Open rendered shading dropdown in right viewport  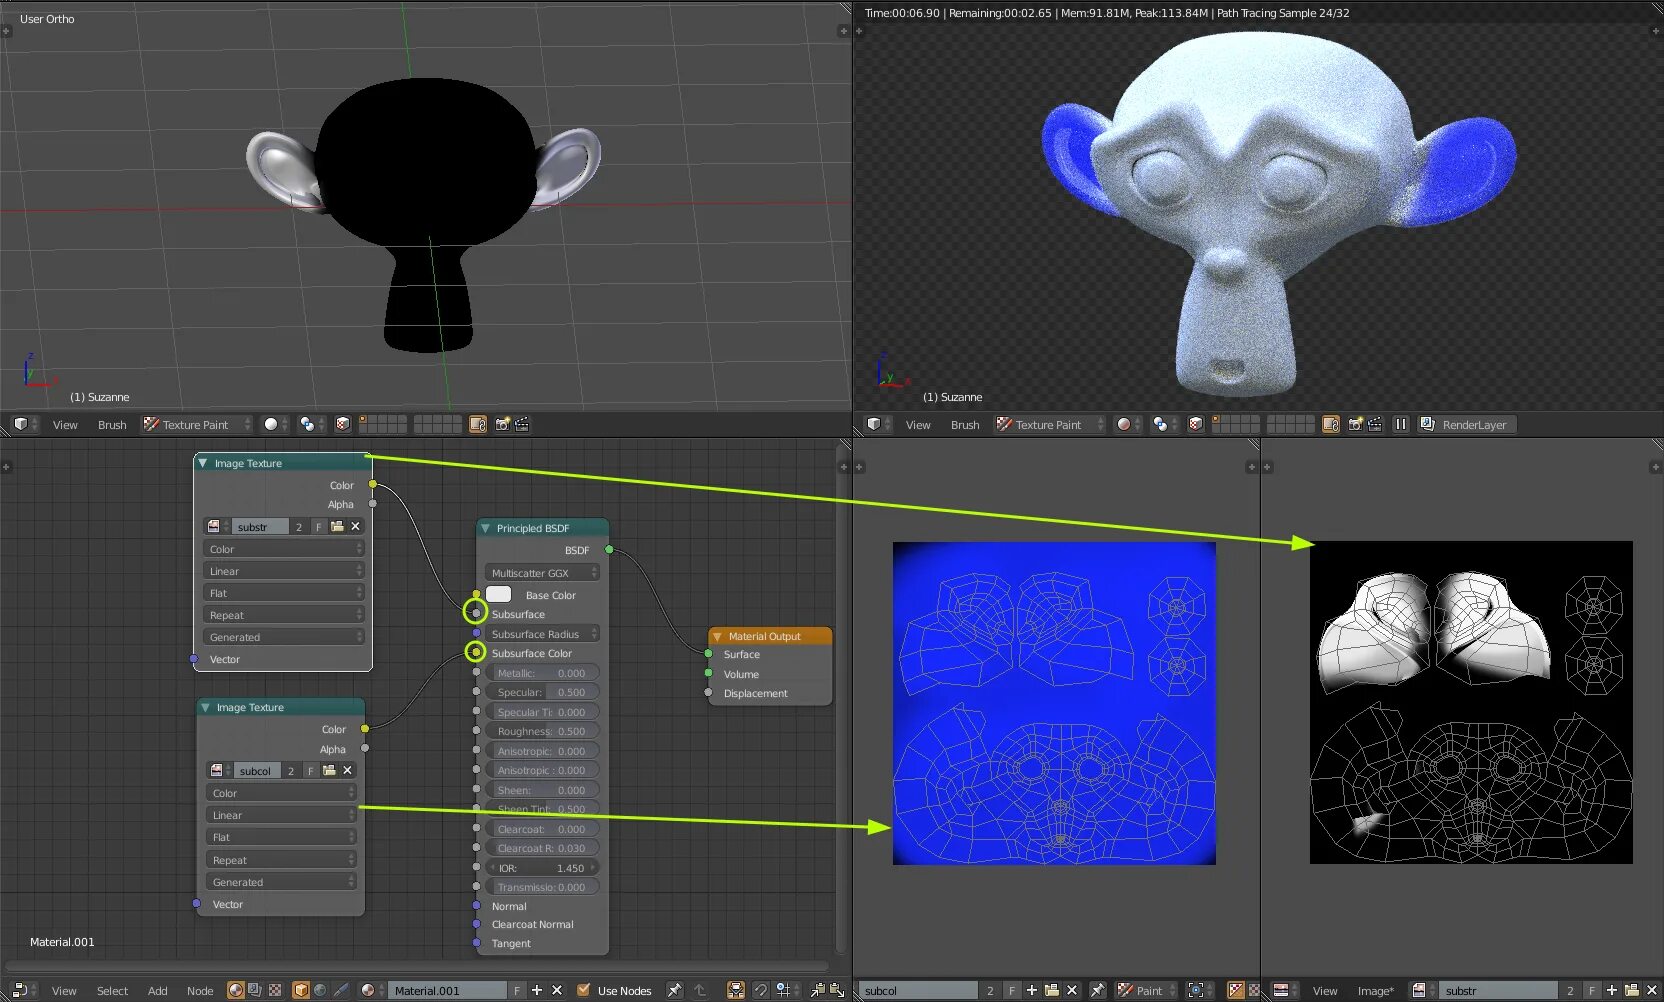click(1128, 425)
